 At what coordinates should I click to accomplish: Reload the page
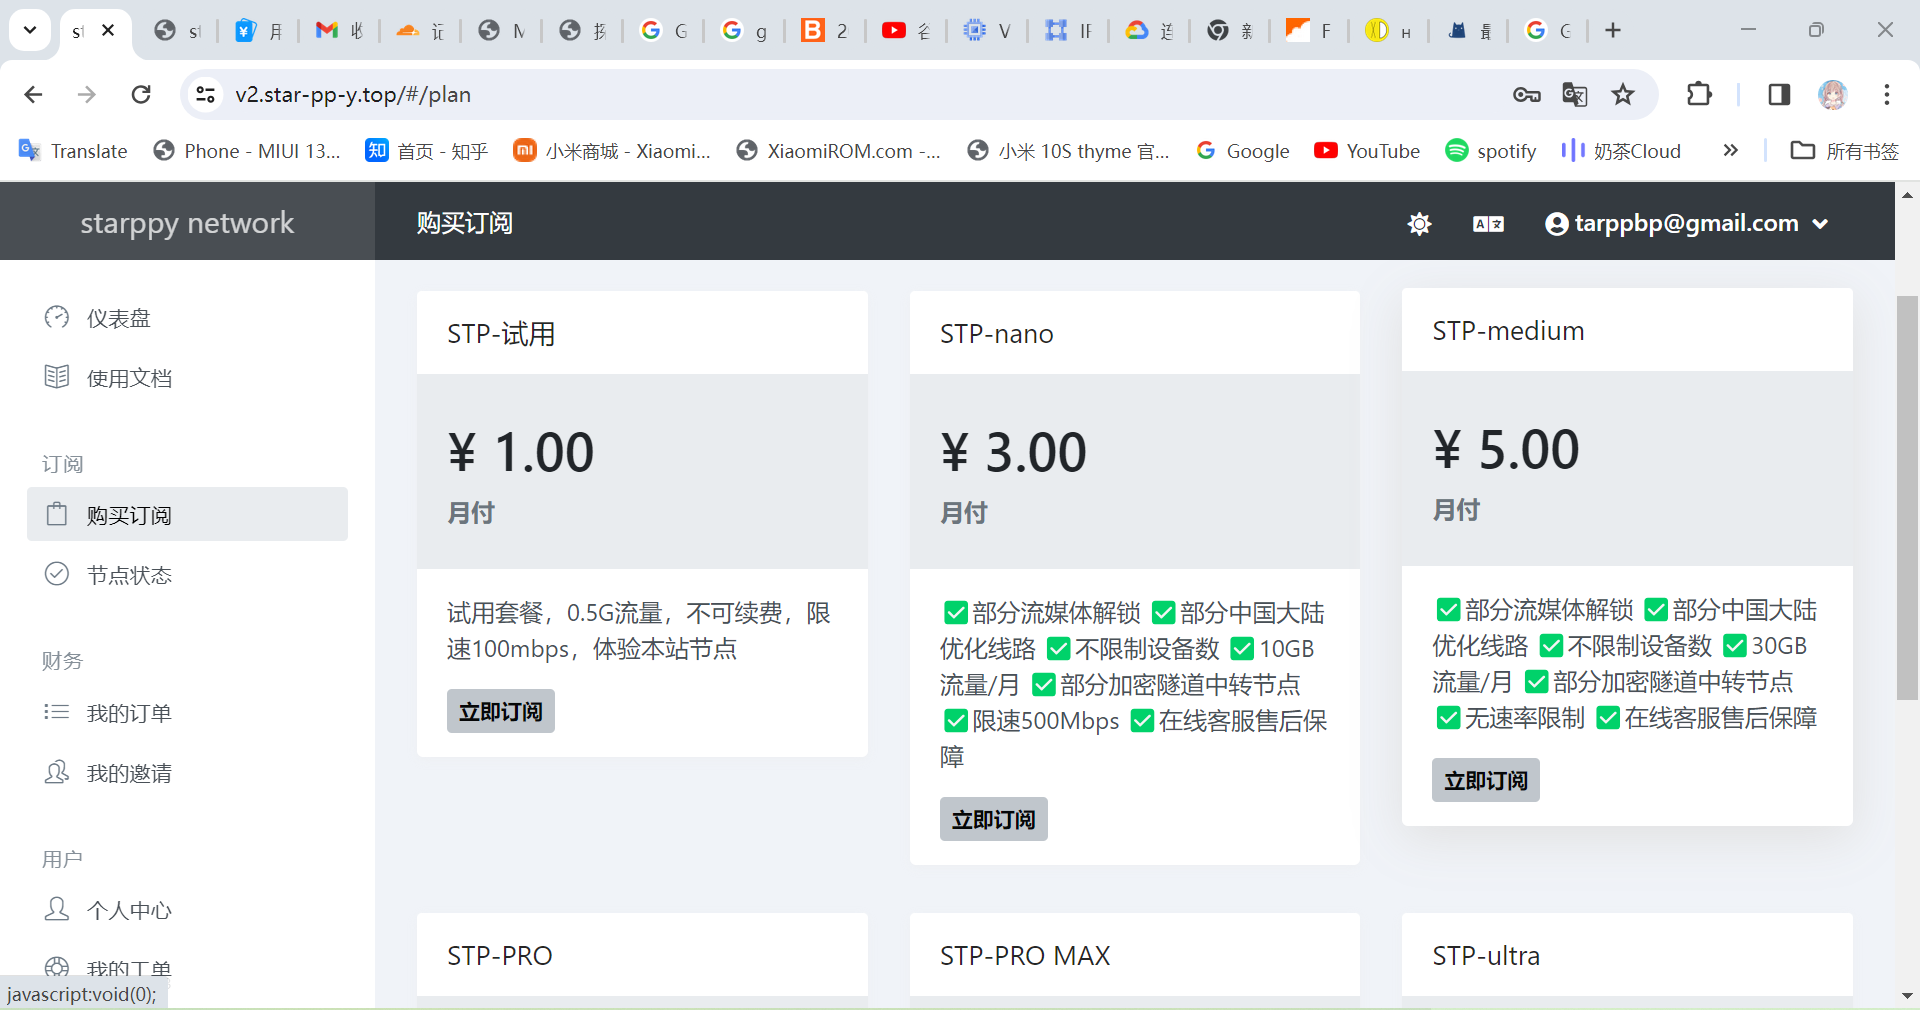[141, 94]
